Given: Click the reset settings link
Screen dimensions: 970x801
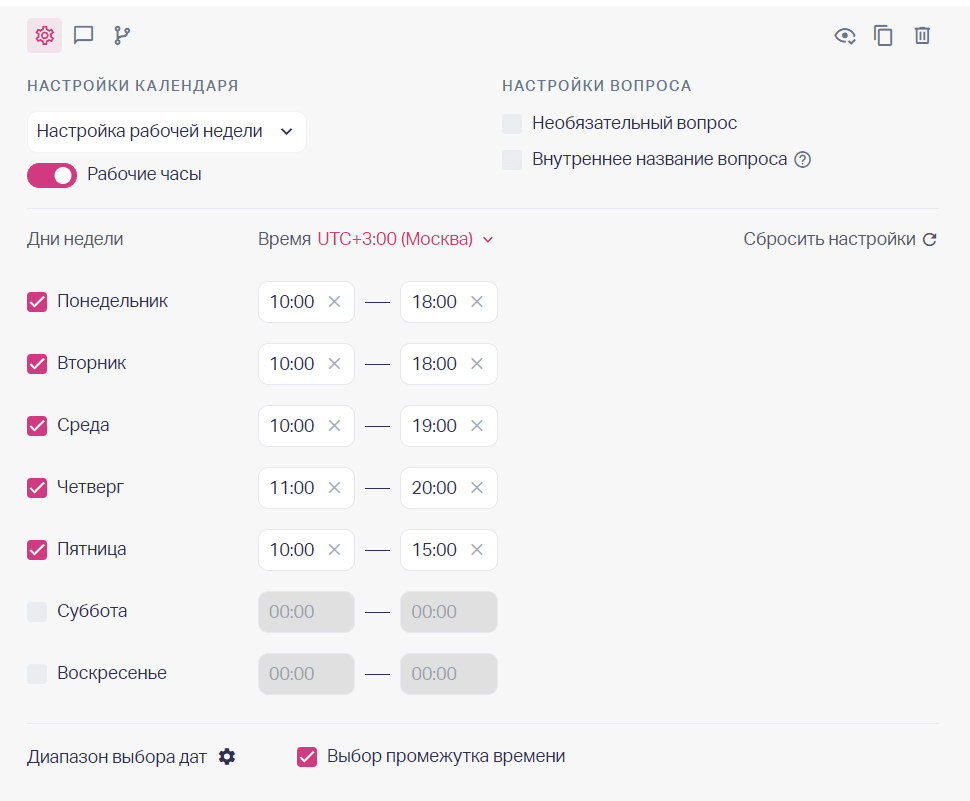Looking at the screenshot, I should point(840,240).
